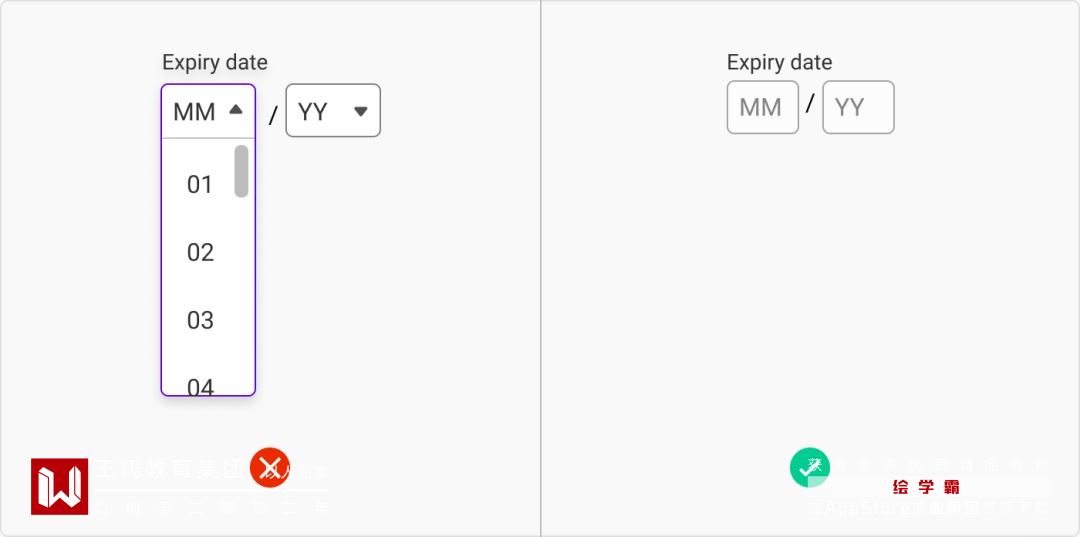Click the MM label in the open dropdown
The width and height of the screenshot is (1080, 537).
[194, 112]
